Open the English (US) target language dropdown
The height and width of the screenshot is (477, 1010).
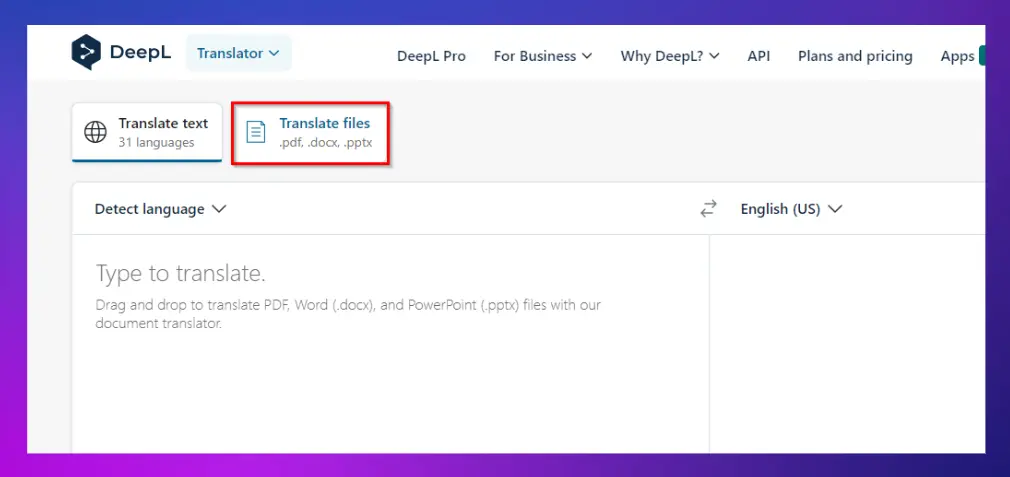[791, 209]
